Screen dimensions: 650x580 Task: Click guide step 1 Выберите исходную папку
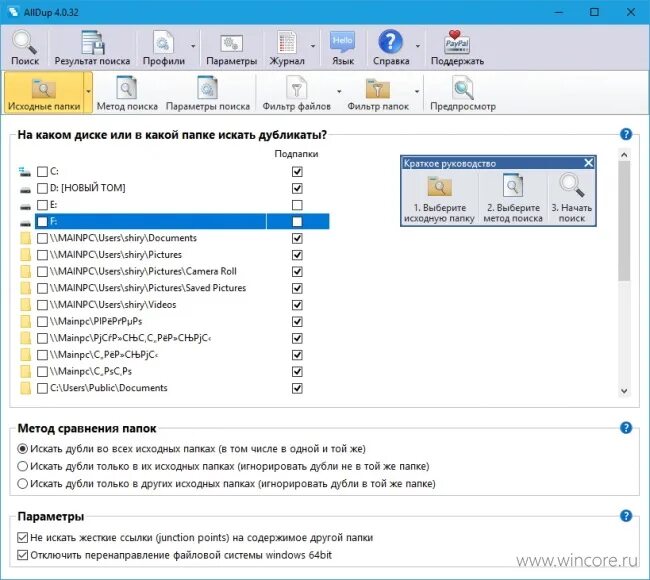439,198
